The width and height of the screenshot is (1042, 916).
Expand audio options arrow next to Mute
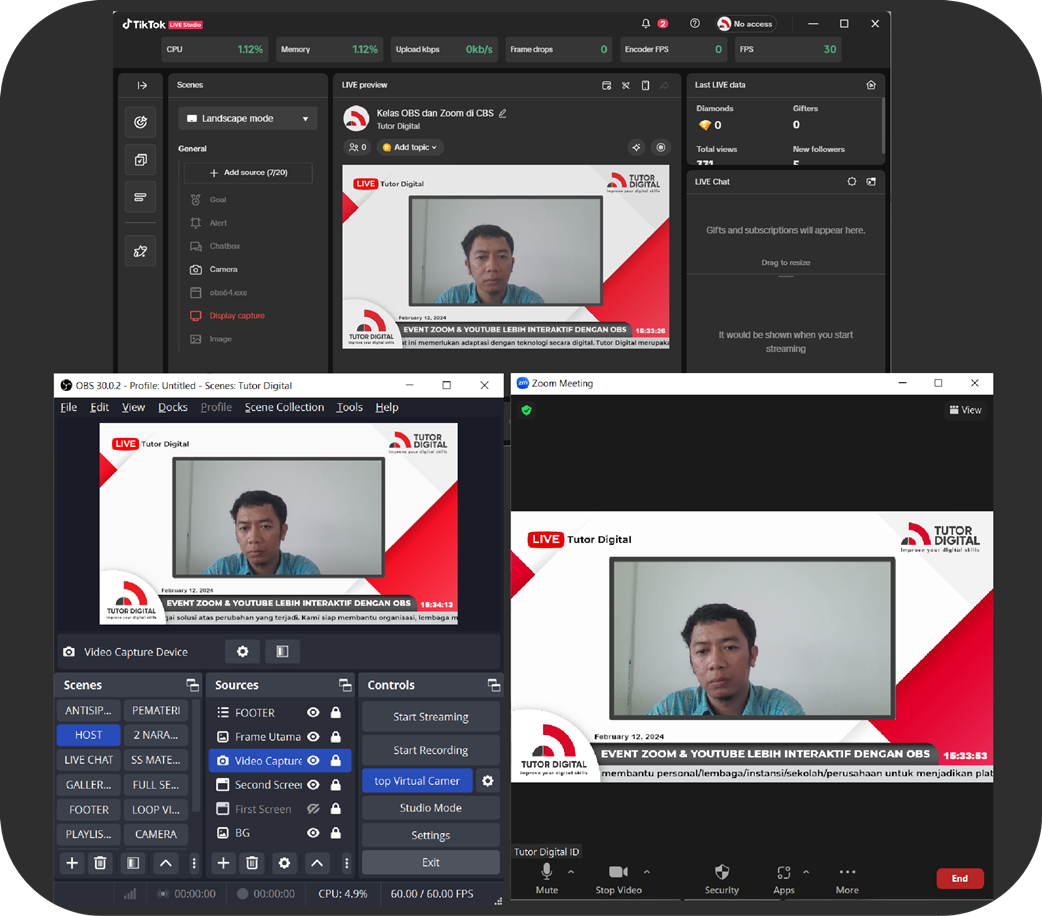coord(571,872)
